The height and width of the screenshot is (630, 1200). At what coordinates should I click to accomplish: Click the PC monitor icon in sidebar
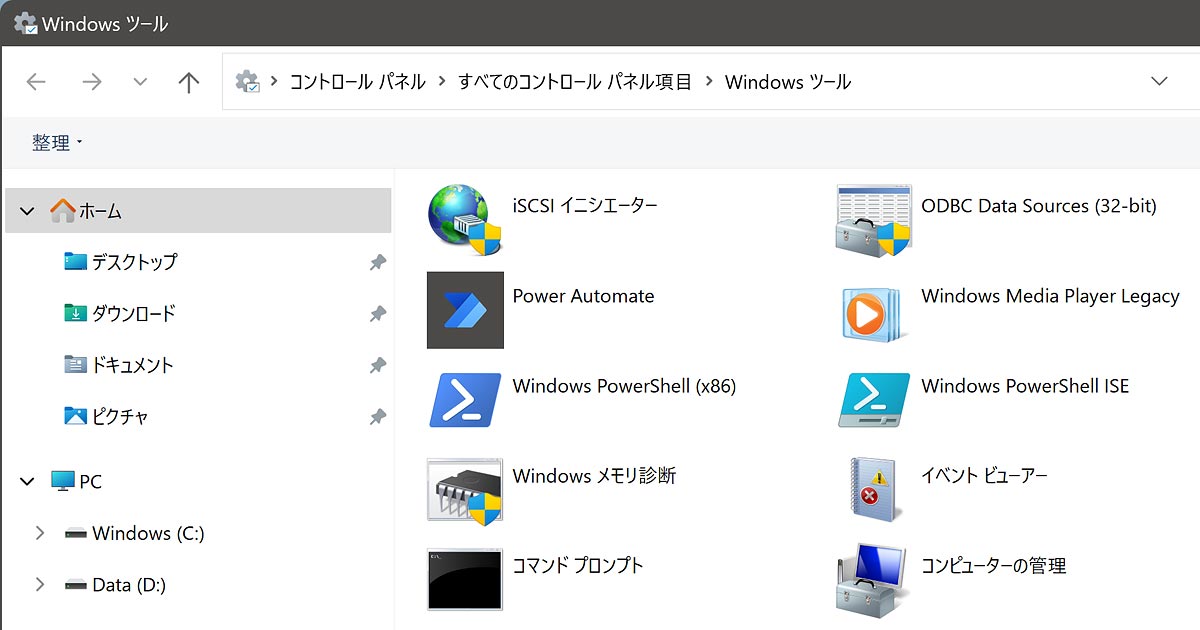(x=63, y=481)
